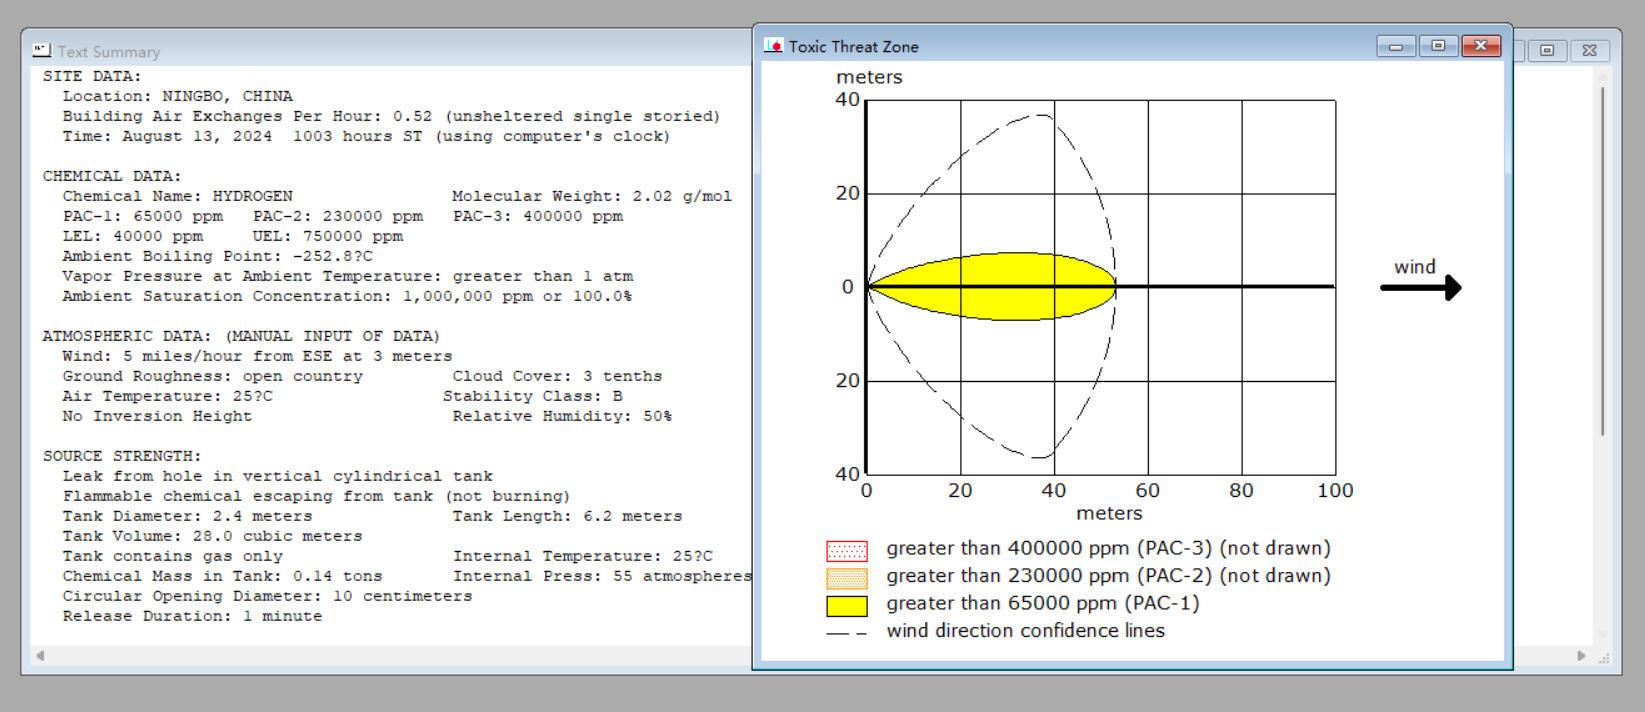Click 'greater than 65000 ppm (PAC-1)' legend text
The width and height of the screenshot is (1645, 712).
1042,603
